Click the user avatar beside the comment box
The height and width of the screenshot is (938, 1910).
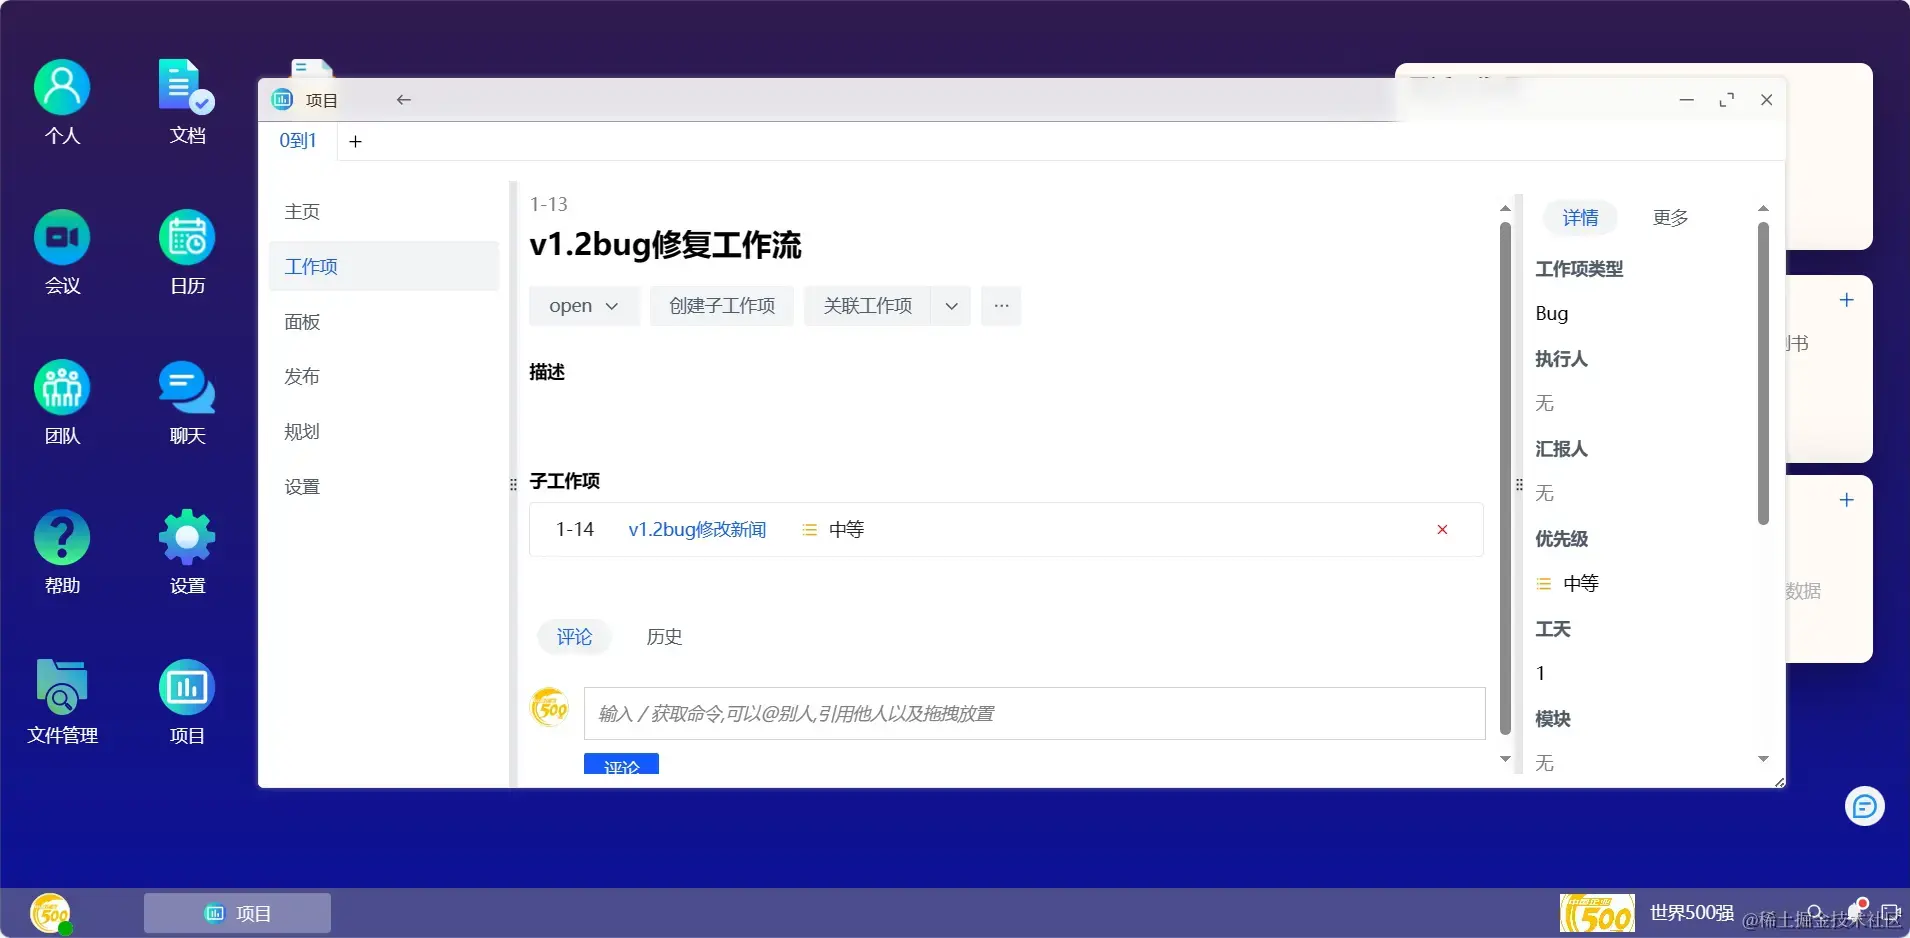549,708
